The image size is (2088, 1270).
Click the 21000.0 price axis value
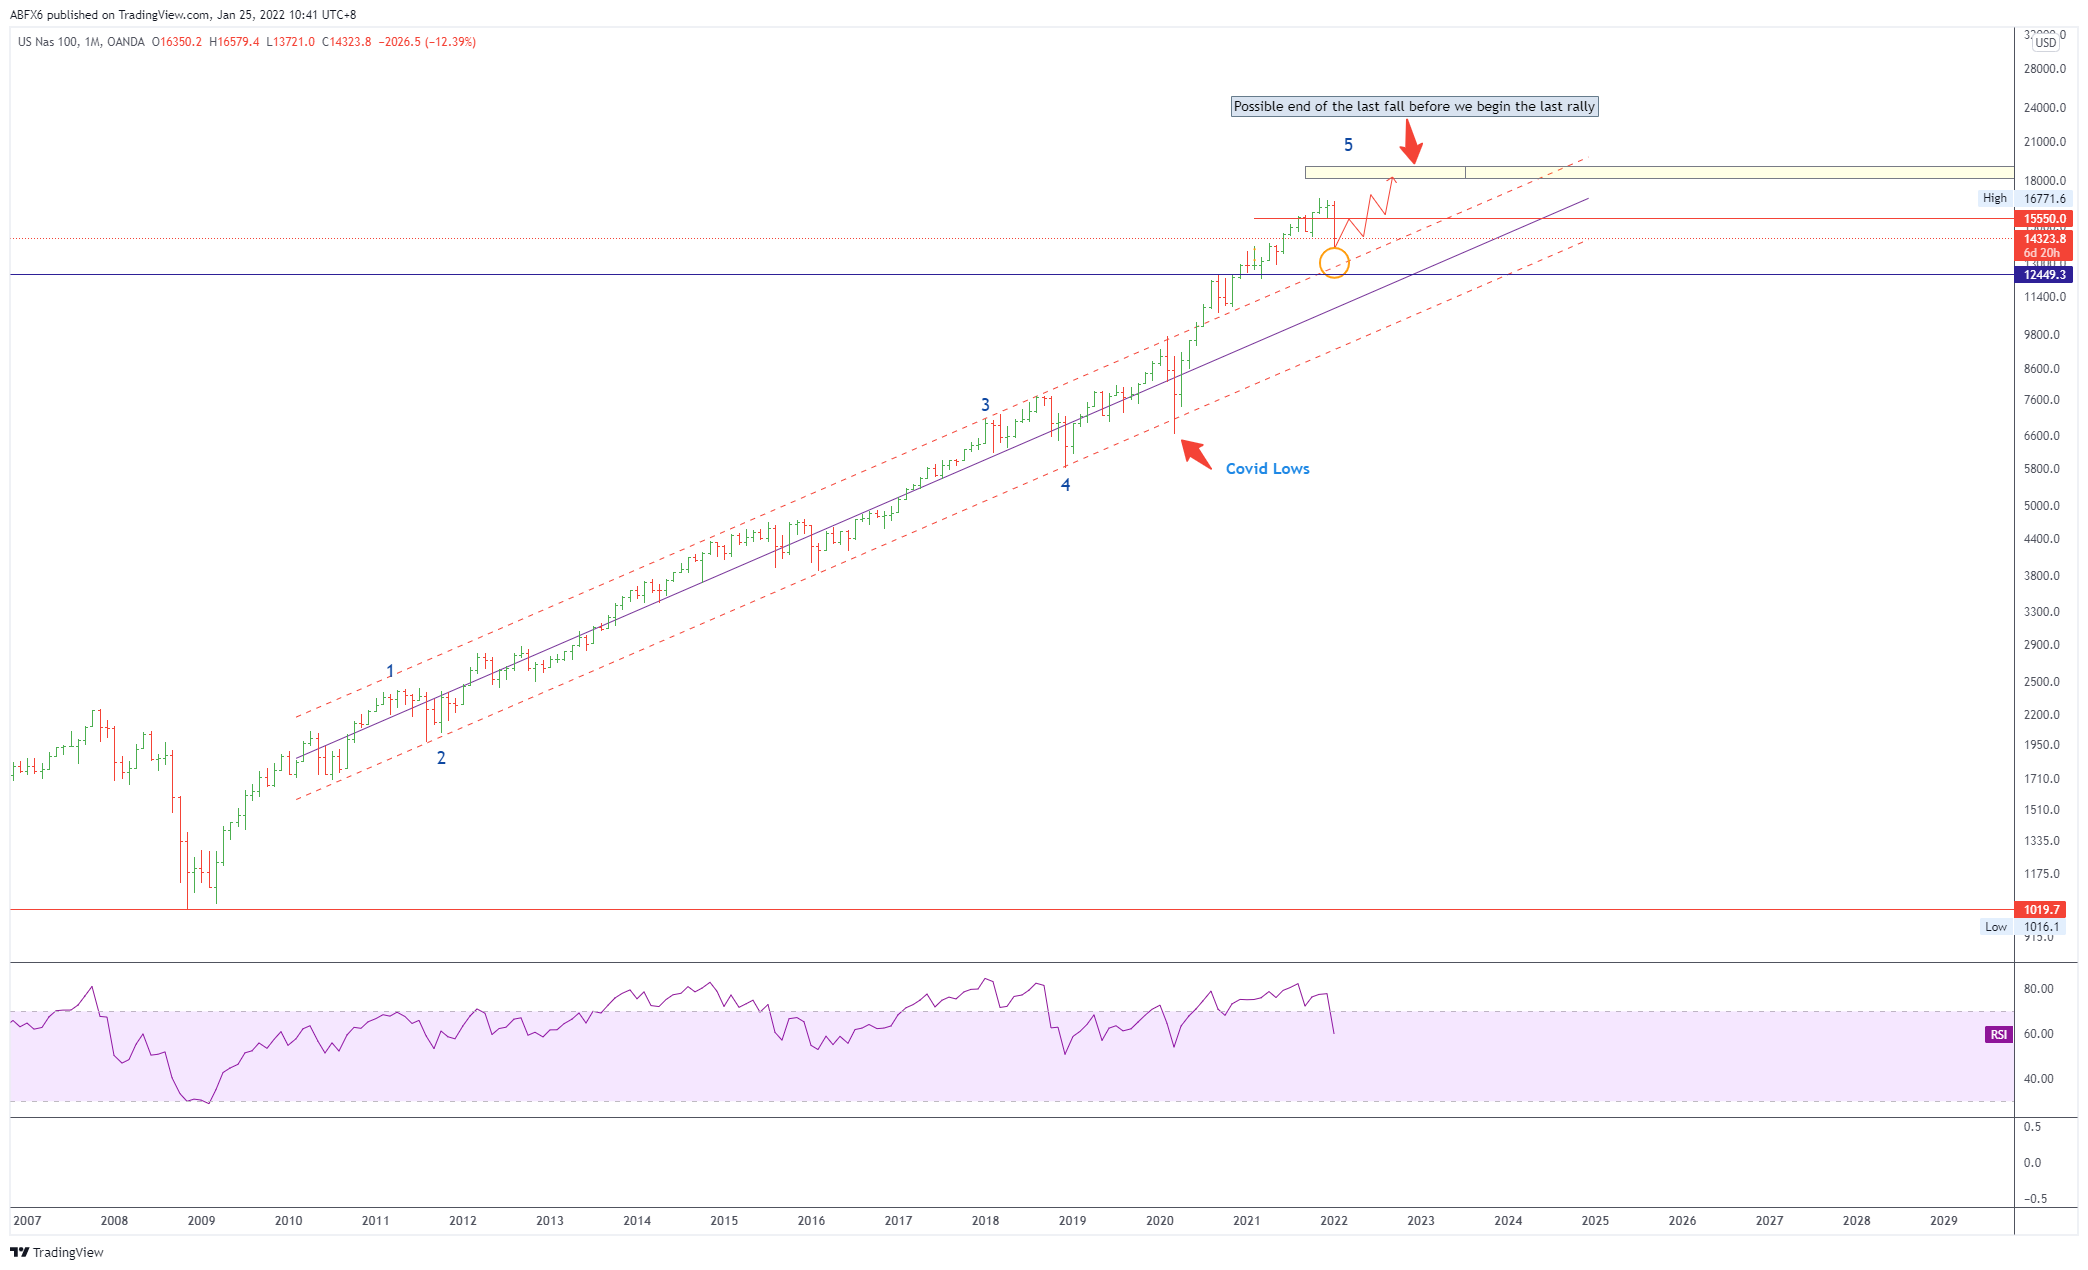point(2044,142)
